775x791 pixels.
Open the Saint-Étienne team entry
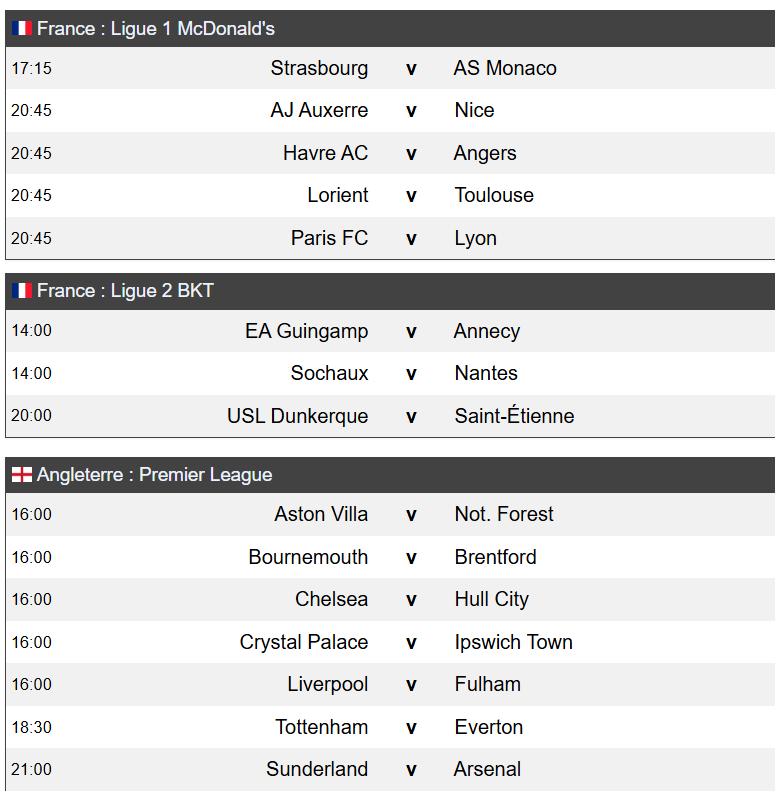(514, 416)
